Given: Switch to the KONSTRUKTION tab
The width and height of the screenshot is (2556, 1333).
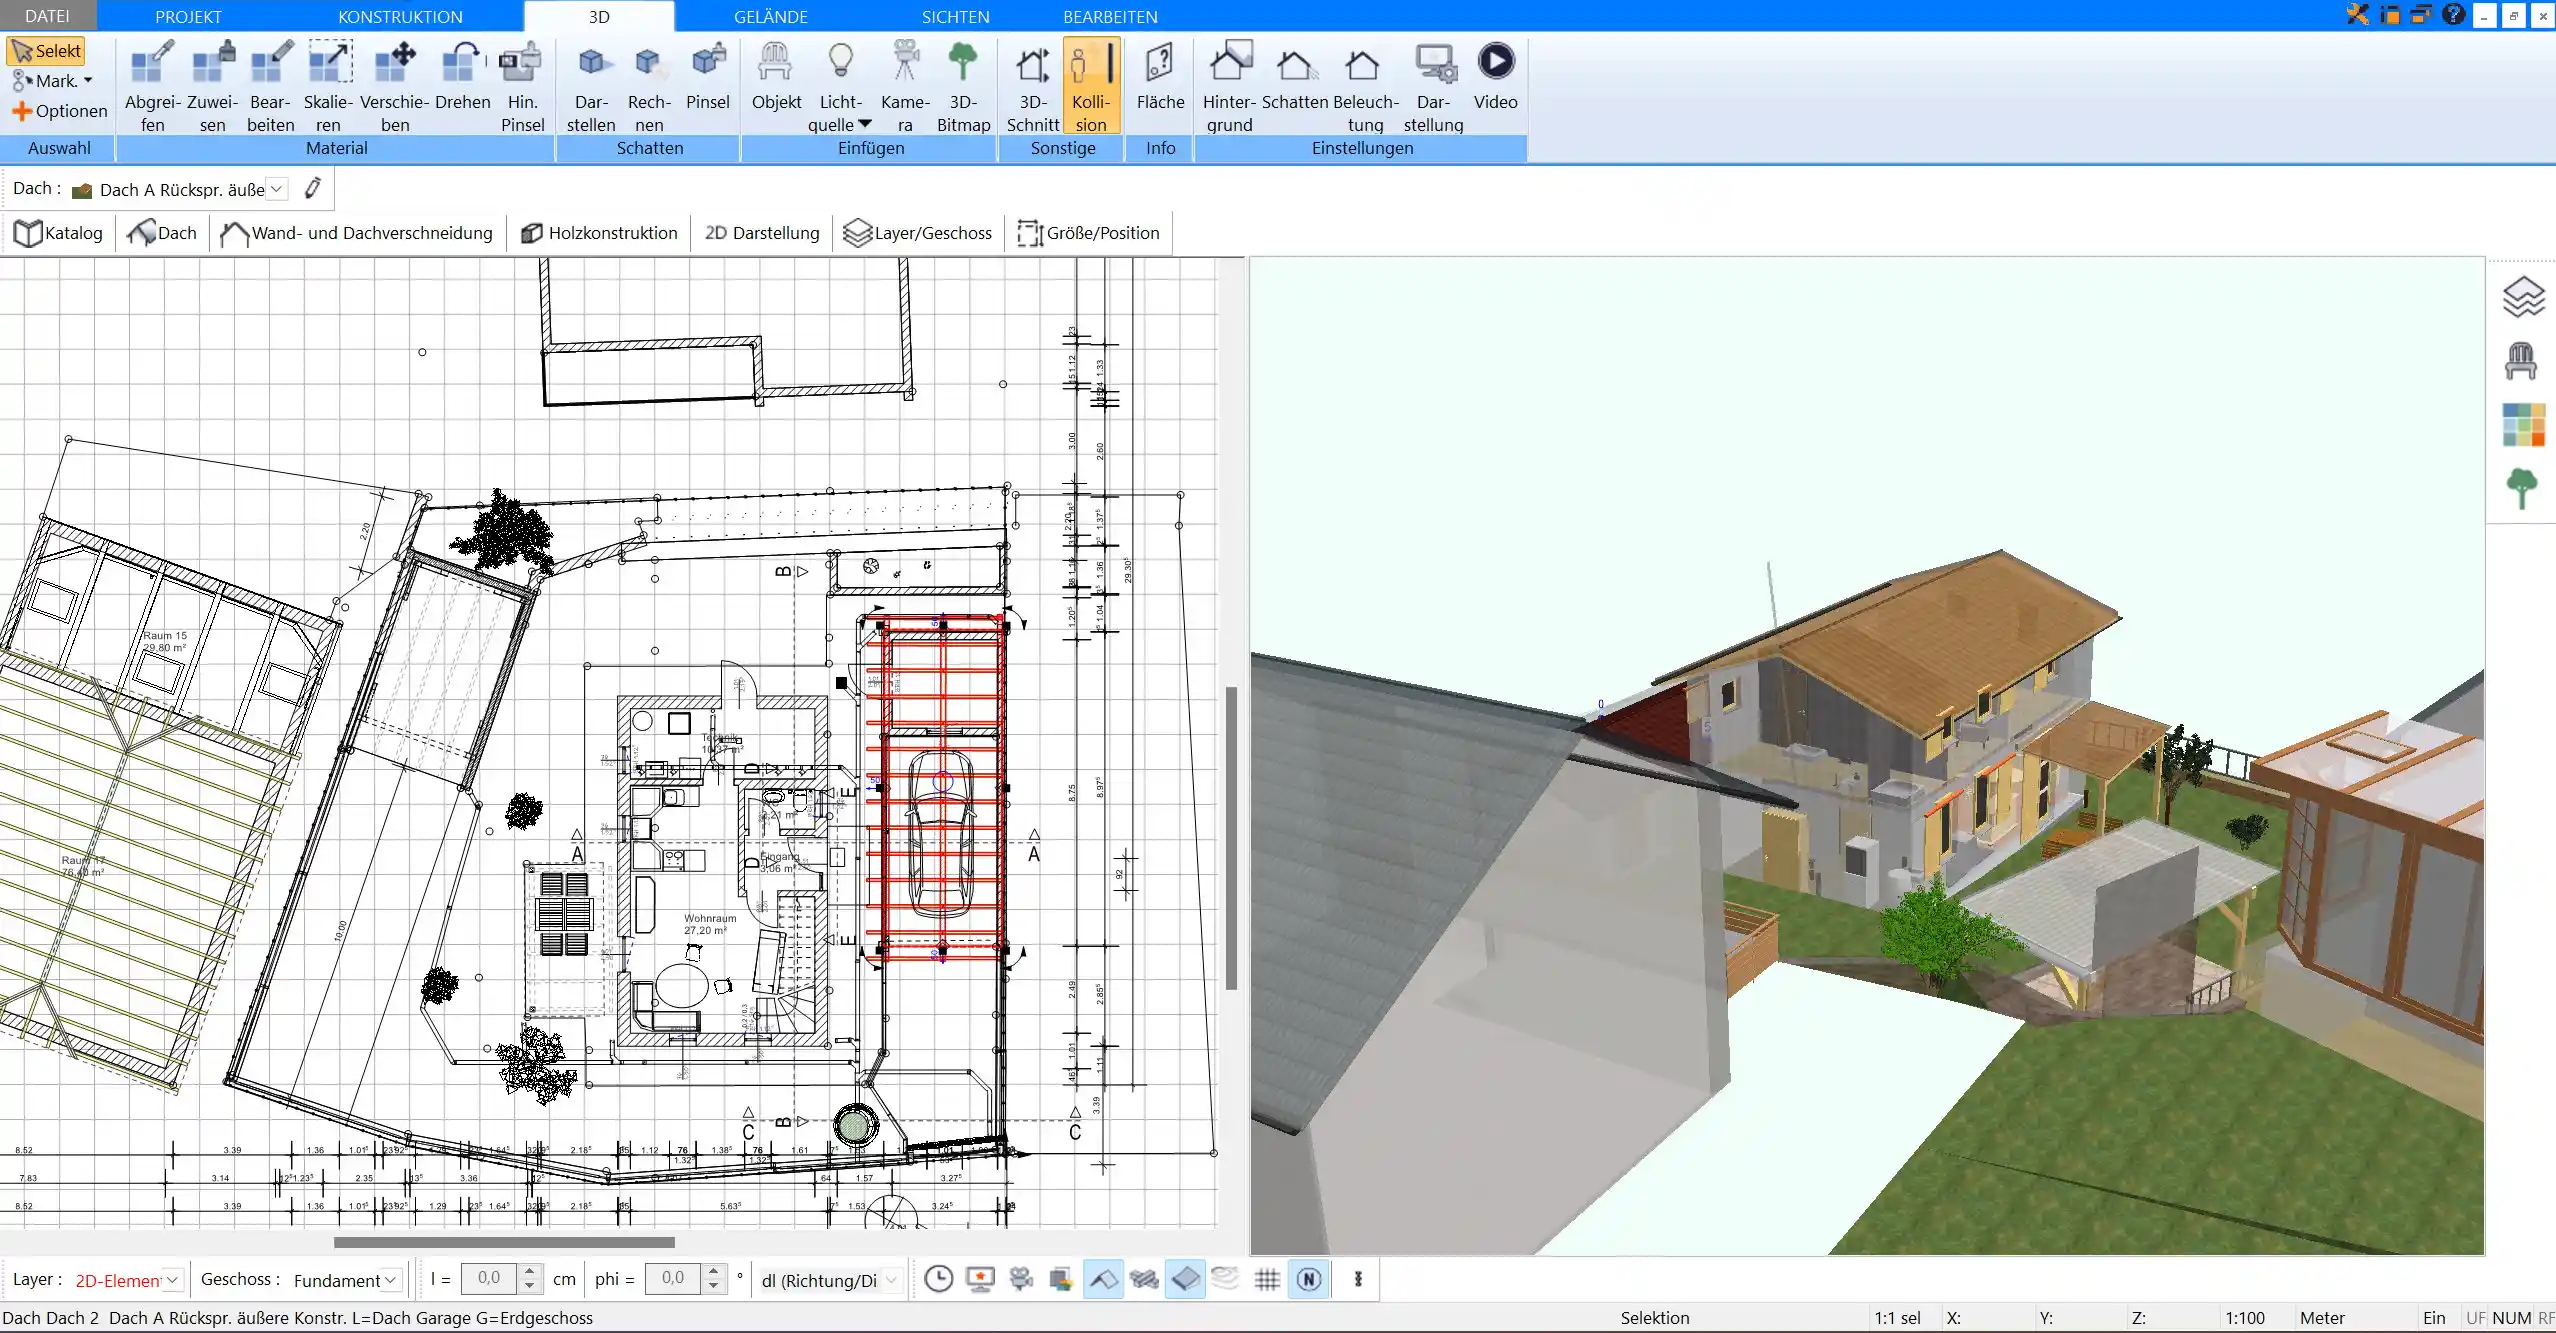Looking at the screenshot, I should (400, 16).
